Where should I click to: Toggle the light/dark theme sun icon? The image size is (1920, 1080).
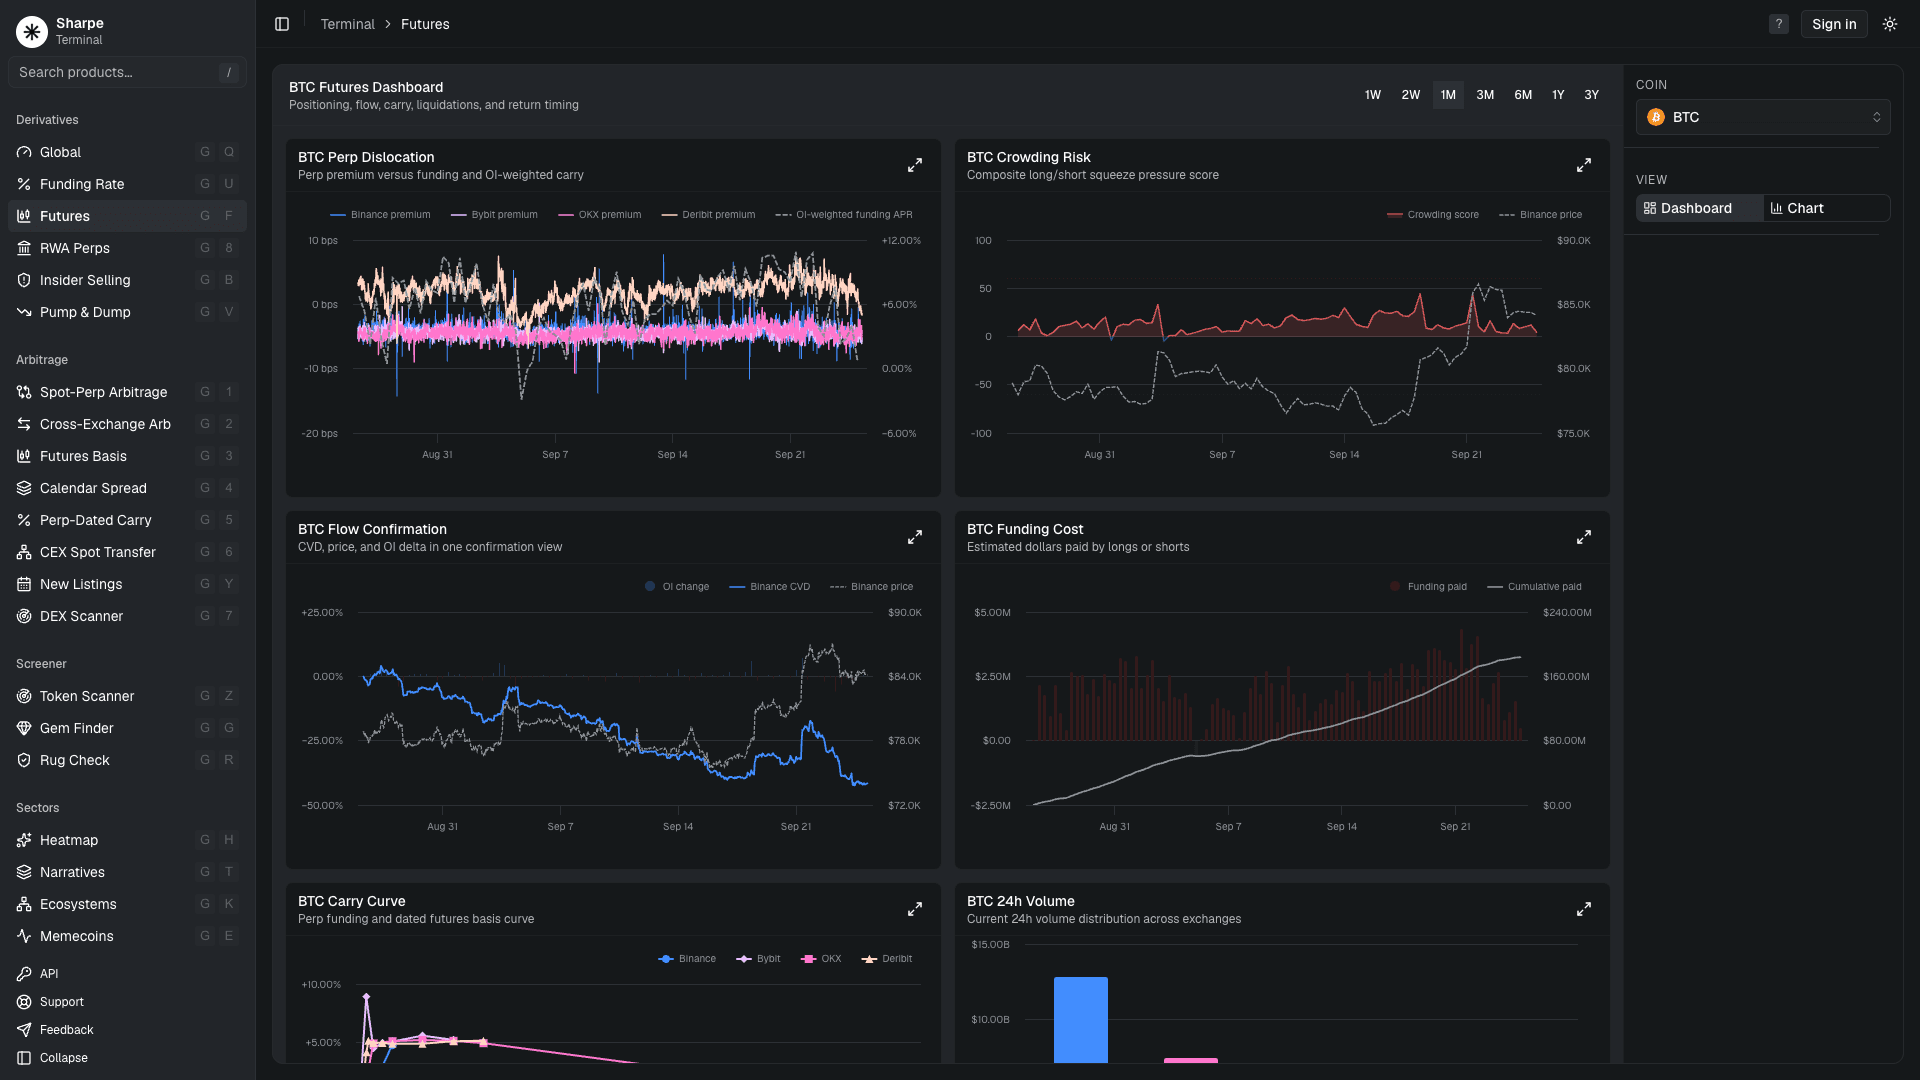click(1889, 24)
